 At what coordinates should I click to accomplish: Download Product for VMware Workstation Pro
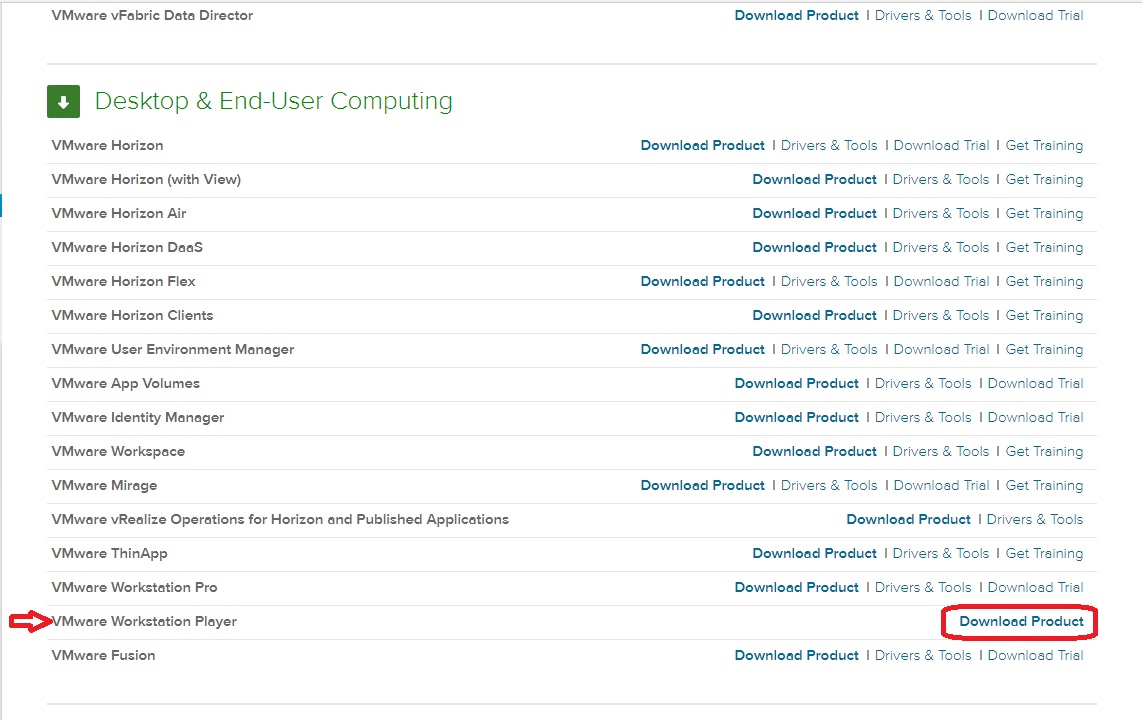pyautogui.click(x=797, y=588)
